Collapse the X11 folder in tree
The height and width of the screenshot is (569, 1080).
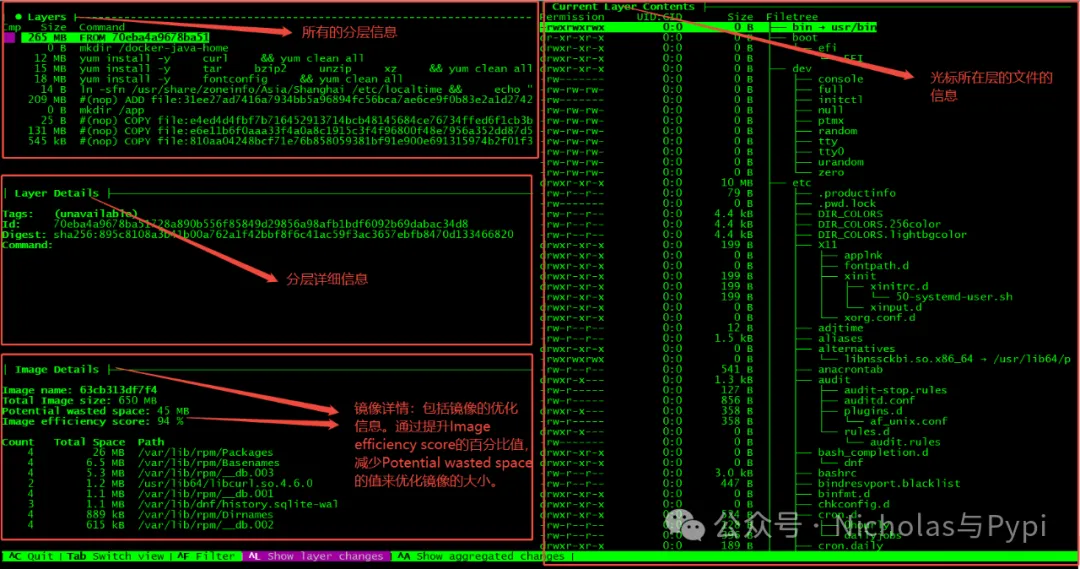827,245
